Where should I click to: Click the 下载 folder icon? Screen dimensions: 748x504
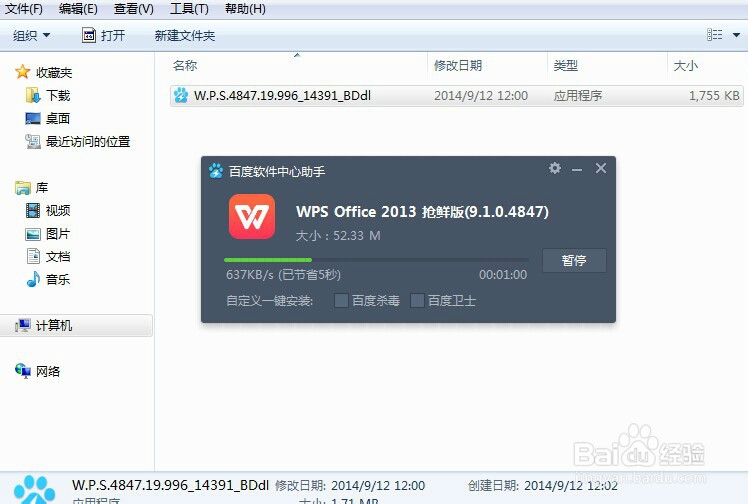point(33,95)
